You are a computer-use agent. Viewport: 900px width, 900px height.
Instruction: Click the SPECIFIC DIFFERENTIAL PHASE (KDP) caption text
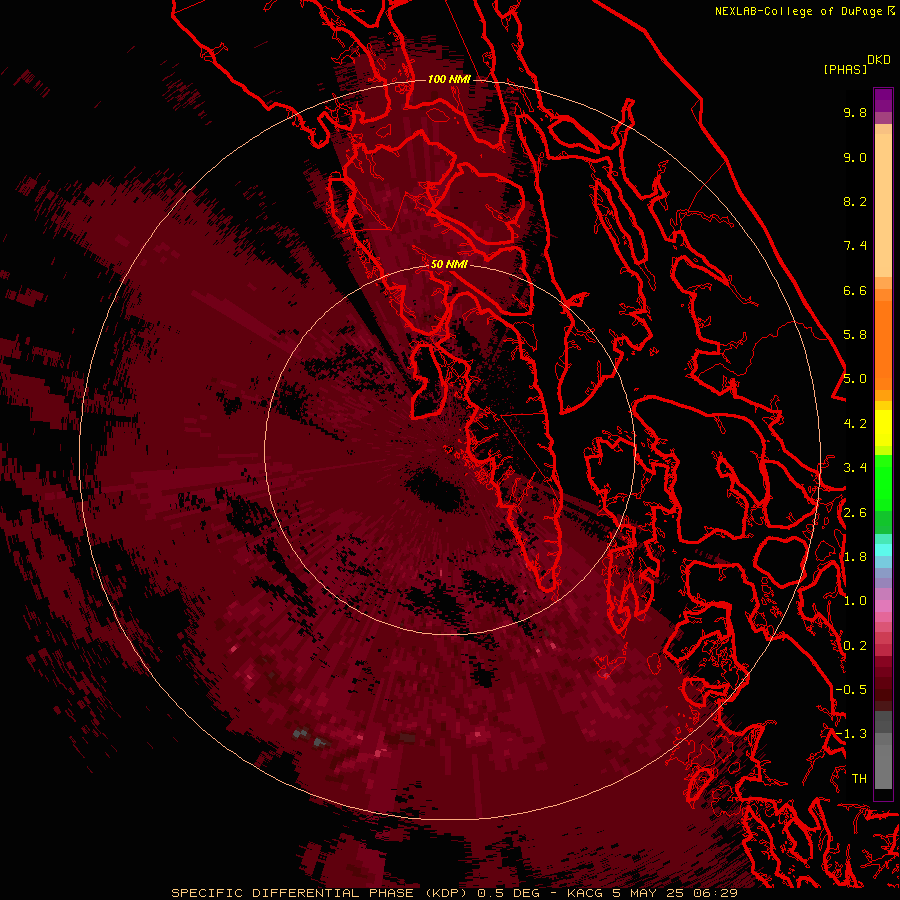pyautogui.click(x=318, y=893)
